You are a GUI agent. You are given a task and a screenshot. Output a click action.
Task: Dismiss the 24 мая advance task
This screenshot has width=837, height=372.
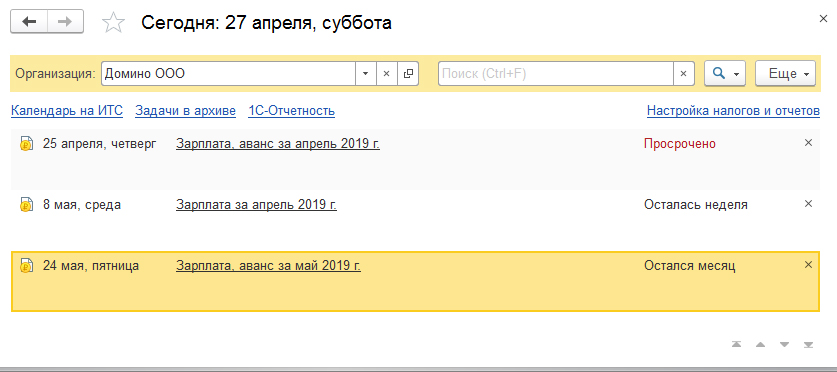point(808,265)
